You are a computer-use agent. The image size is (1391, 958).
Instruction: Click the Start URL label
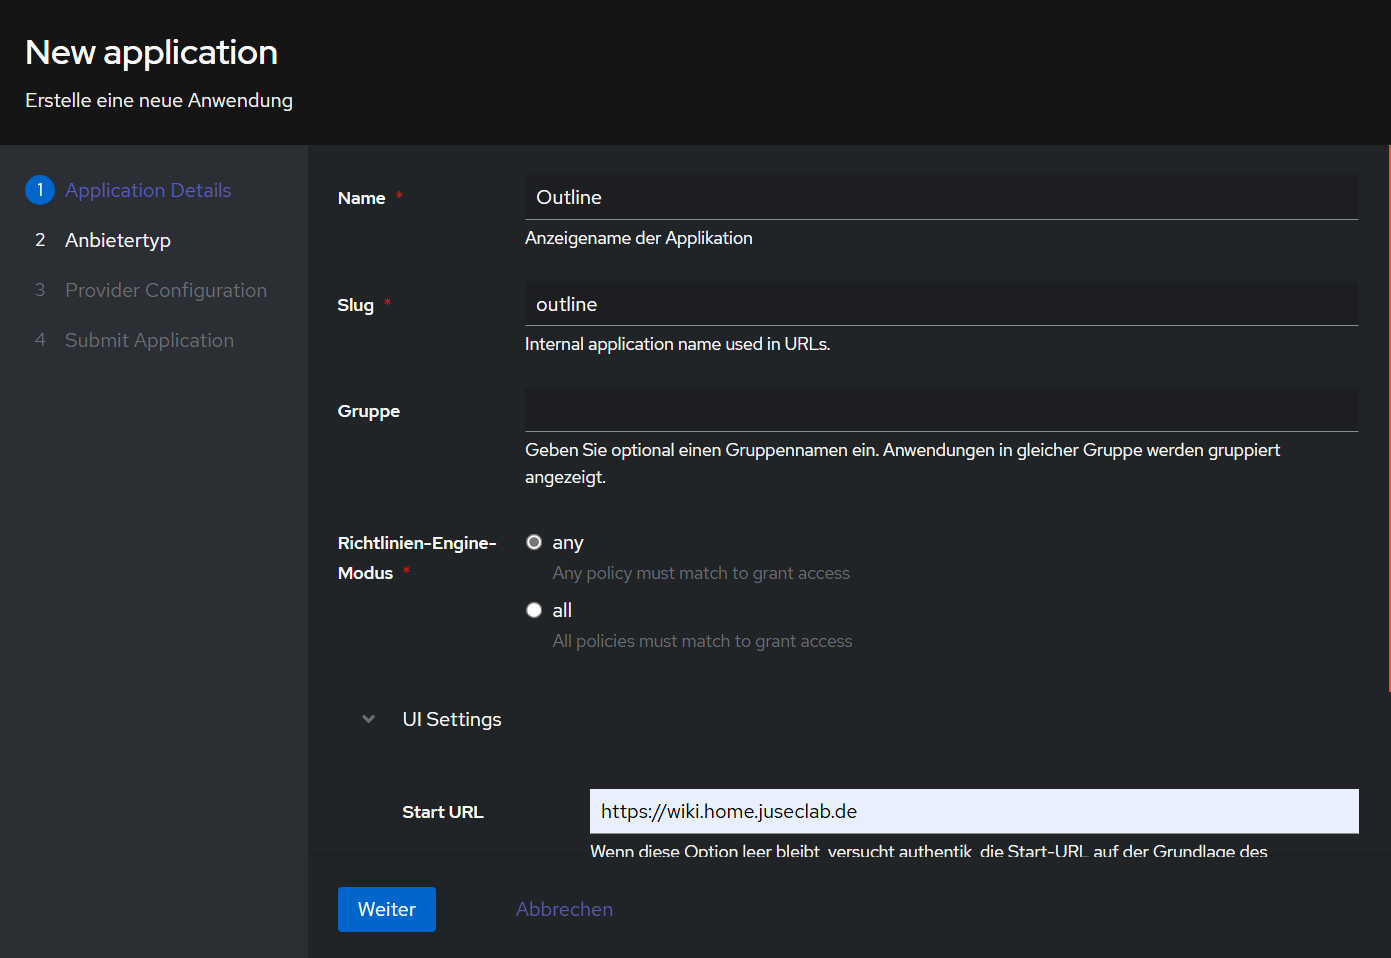(x=442, y=812)
